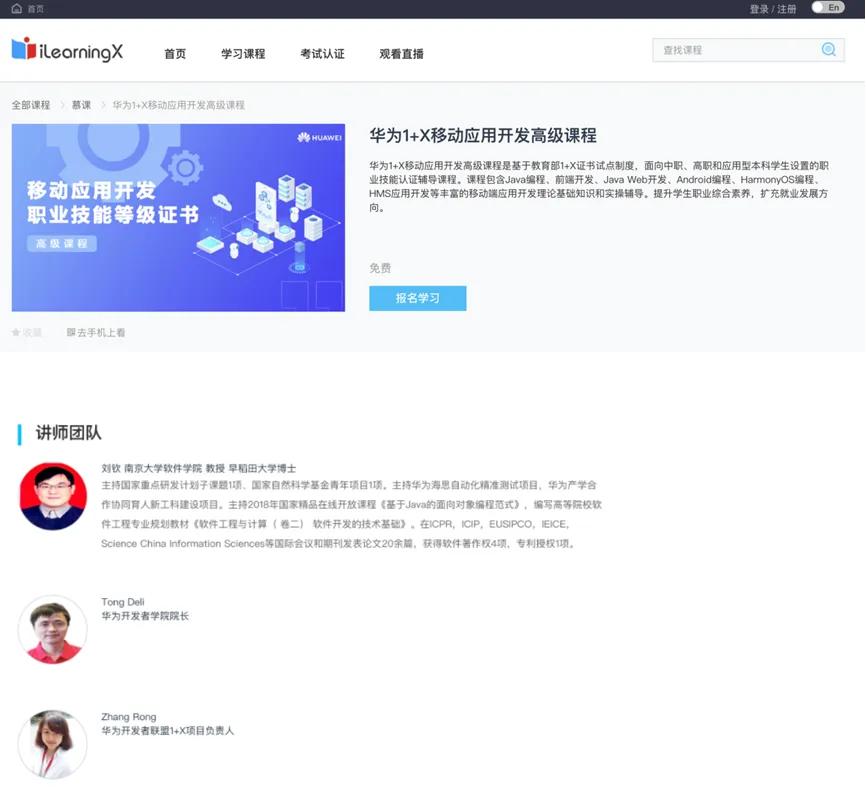Image resolution: width=866 pixels, height=791 pixels.
Task: Open the 考试认证 menu item
Action: 322,54
